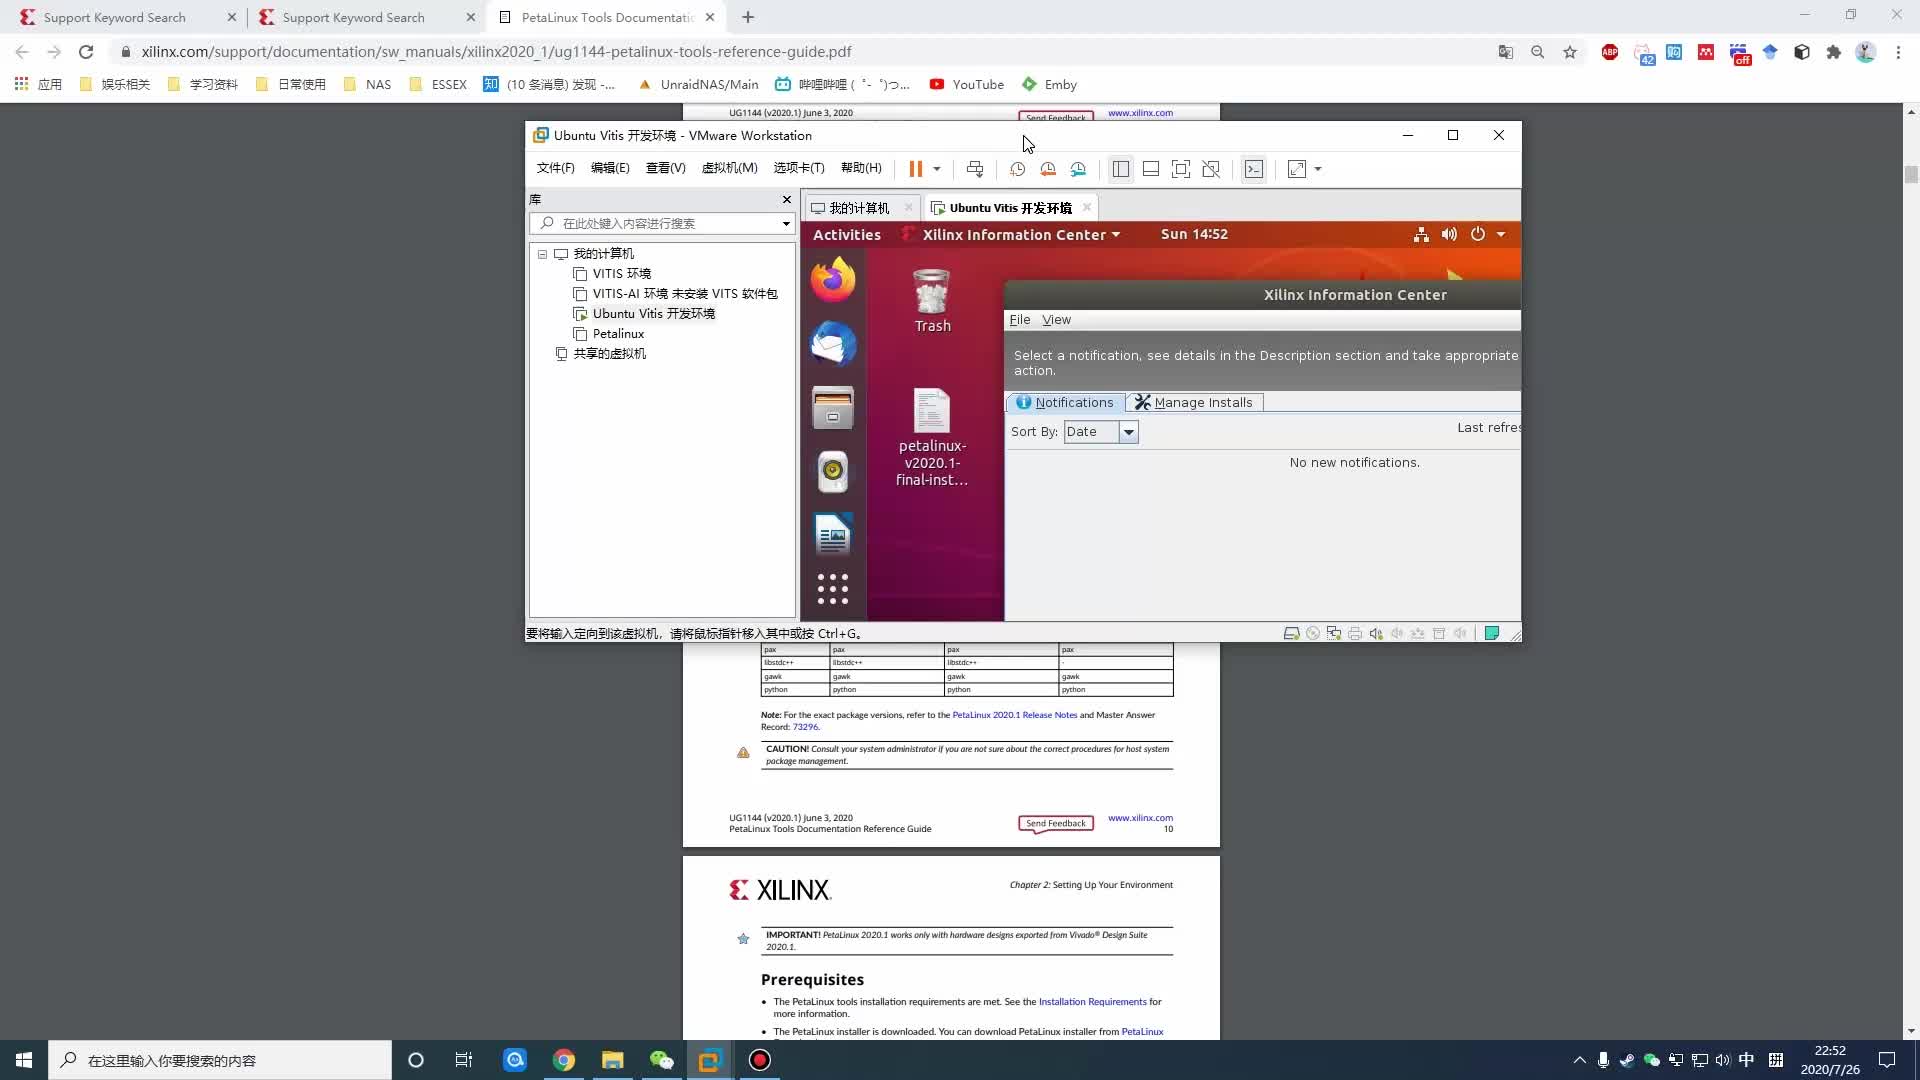Click the Ubuntu volume icon in top bar
This screenshot has height=1080, width=1920.
[1449, 235]
